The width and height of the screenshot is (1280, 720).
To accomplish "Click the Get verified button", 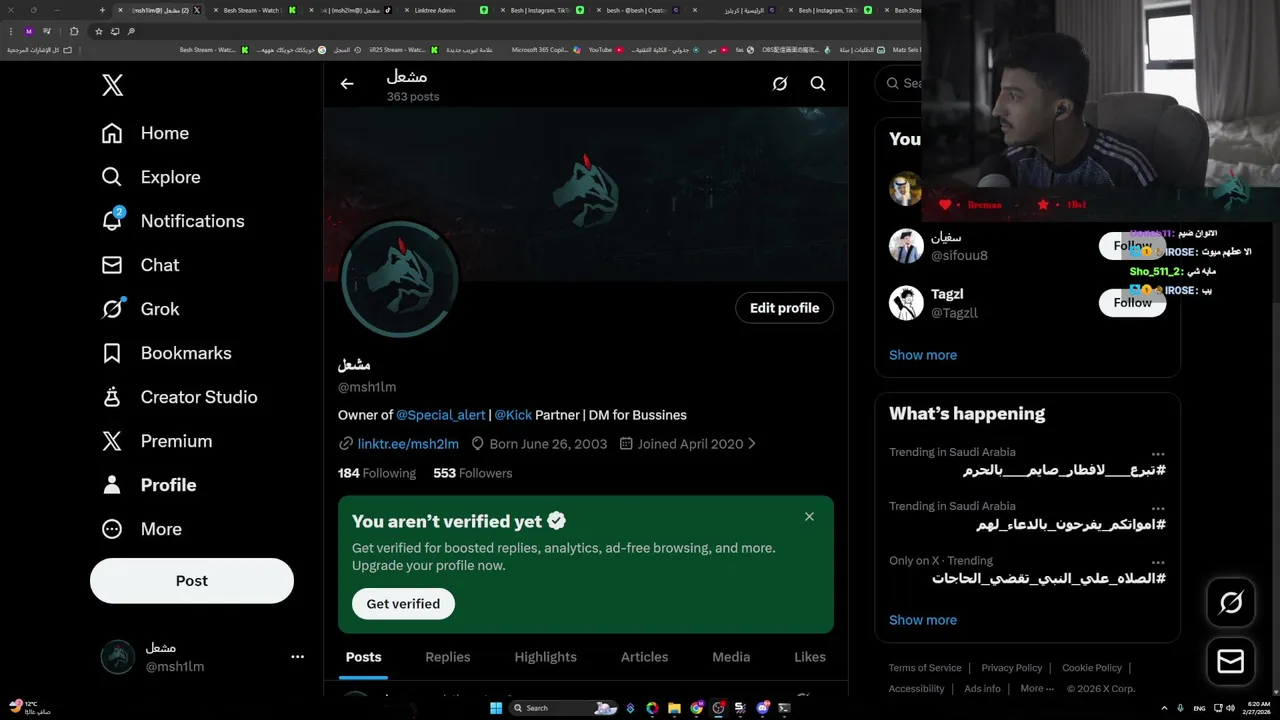I will pyautogui.click(x=403, y=604).
